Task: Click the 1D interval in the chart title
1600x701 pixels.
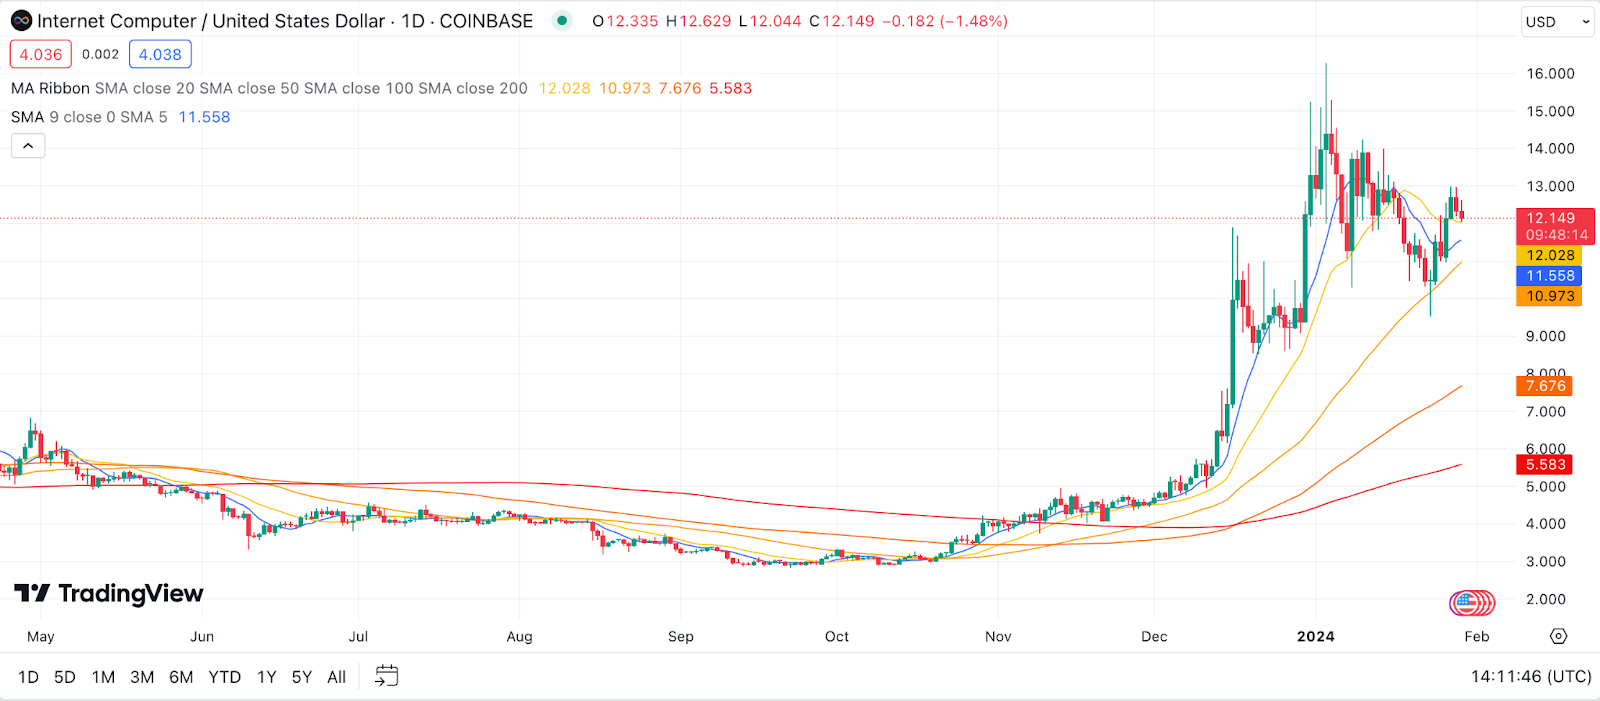Action: (x=413, y=21)
